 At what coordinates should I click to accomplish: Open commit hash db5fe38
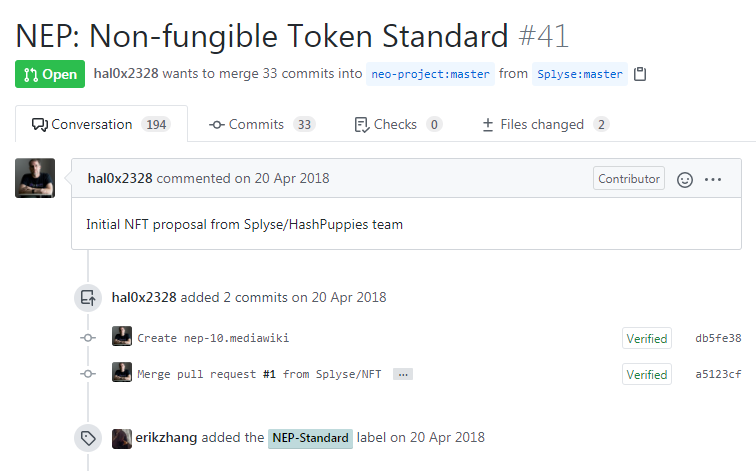(718, 338)
